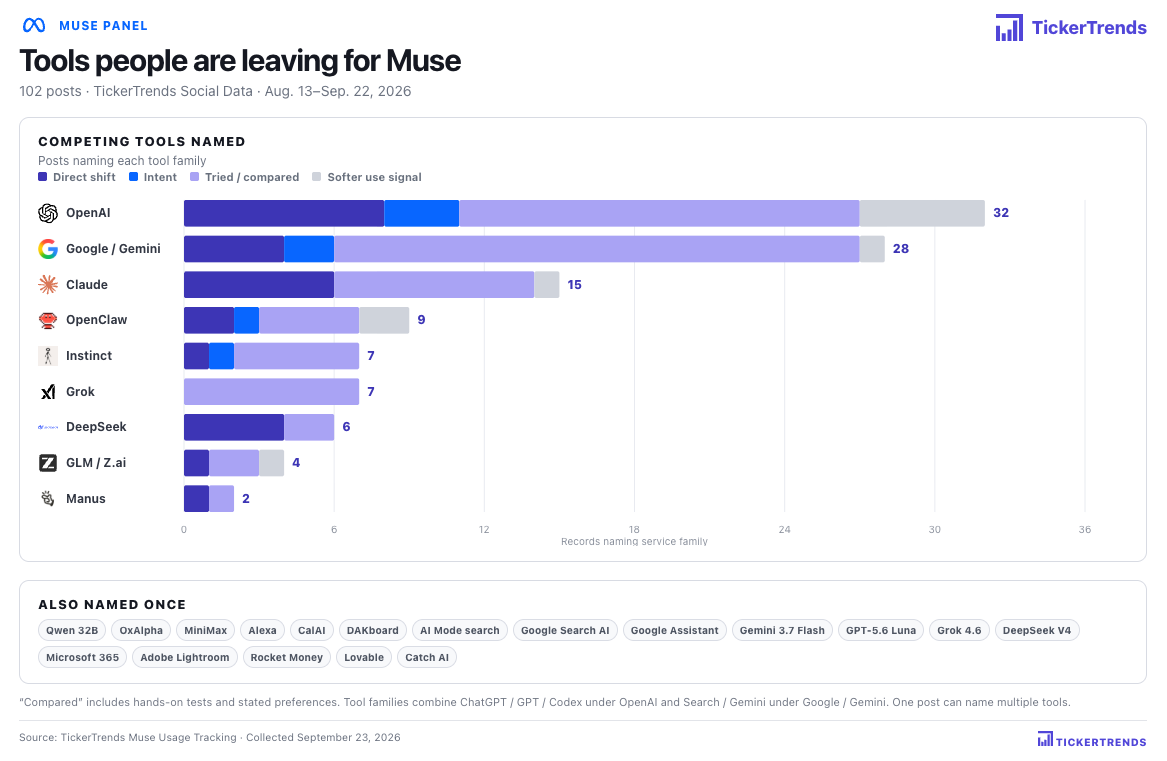
Task: Click the Google G logo icon
Action: coord(48,249)
